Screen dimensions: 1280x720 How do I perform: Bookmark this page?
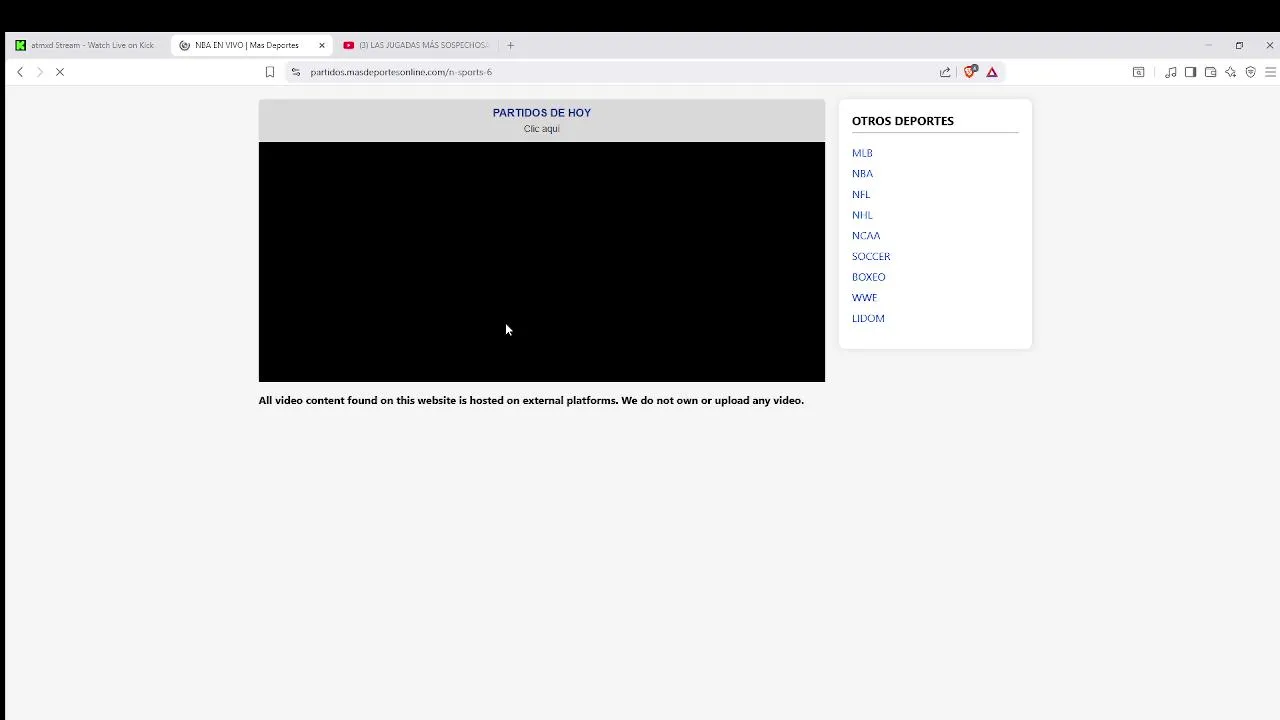[270, 72]
